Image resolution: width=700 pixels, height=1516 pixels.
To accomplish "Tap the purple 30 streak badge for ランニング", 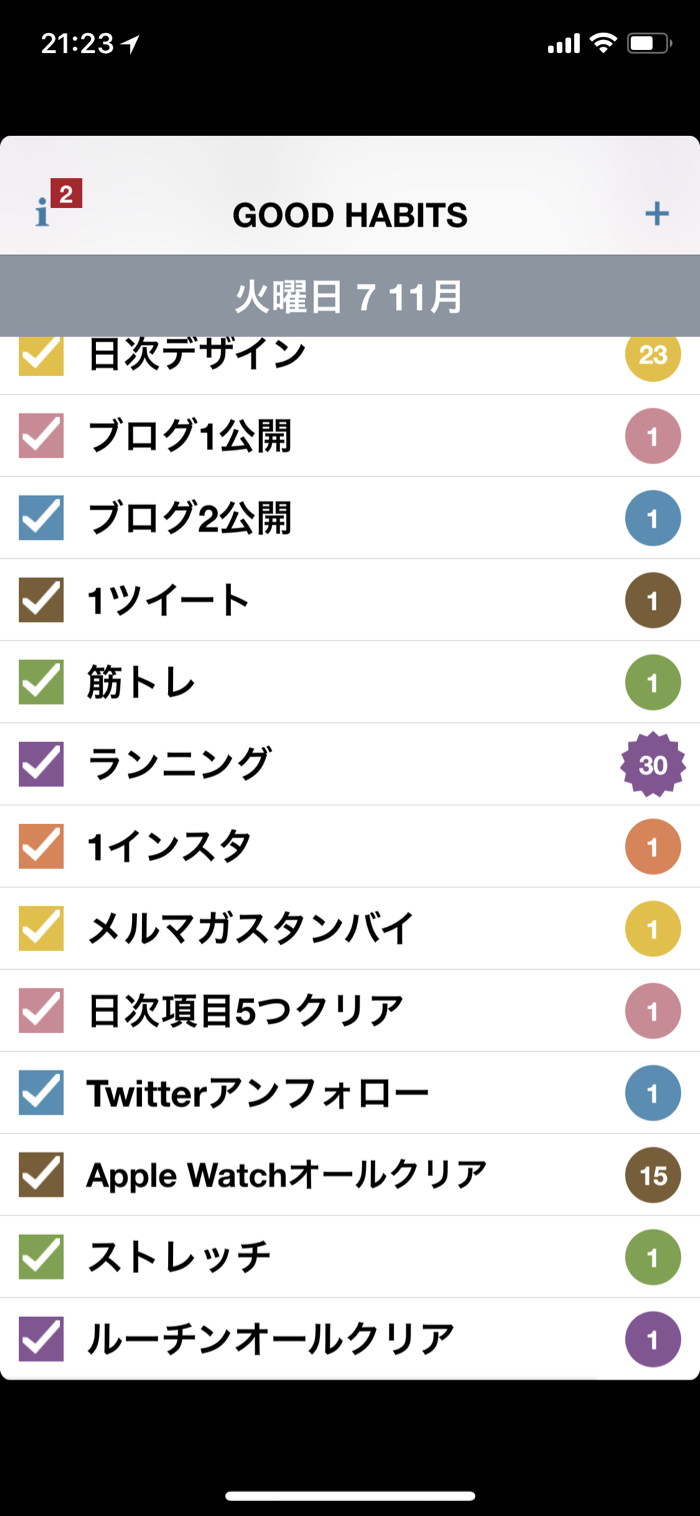I will pos(653,766).
